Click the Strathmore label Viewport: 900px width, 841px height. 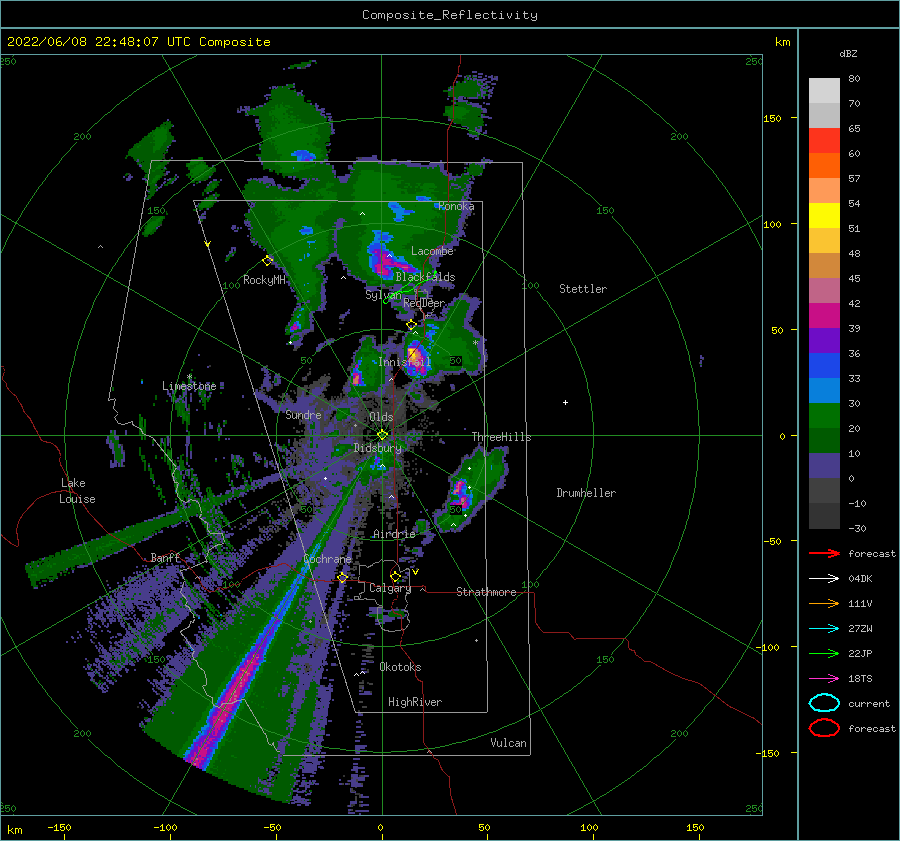tap(487, 592)
